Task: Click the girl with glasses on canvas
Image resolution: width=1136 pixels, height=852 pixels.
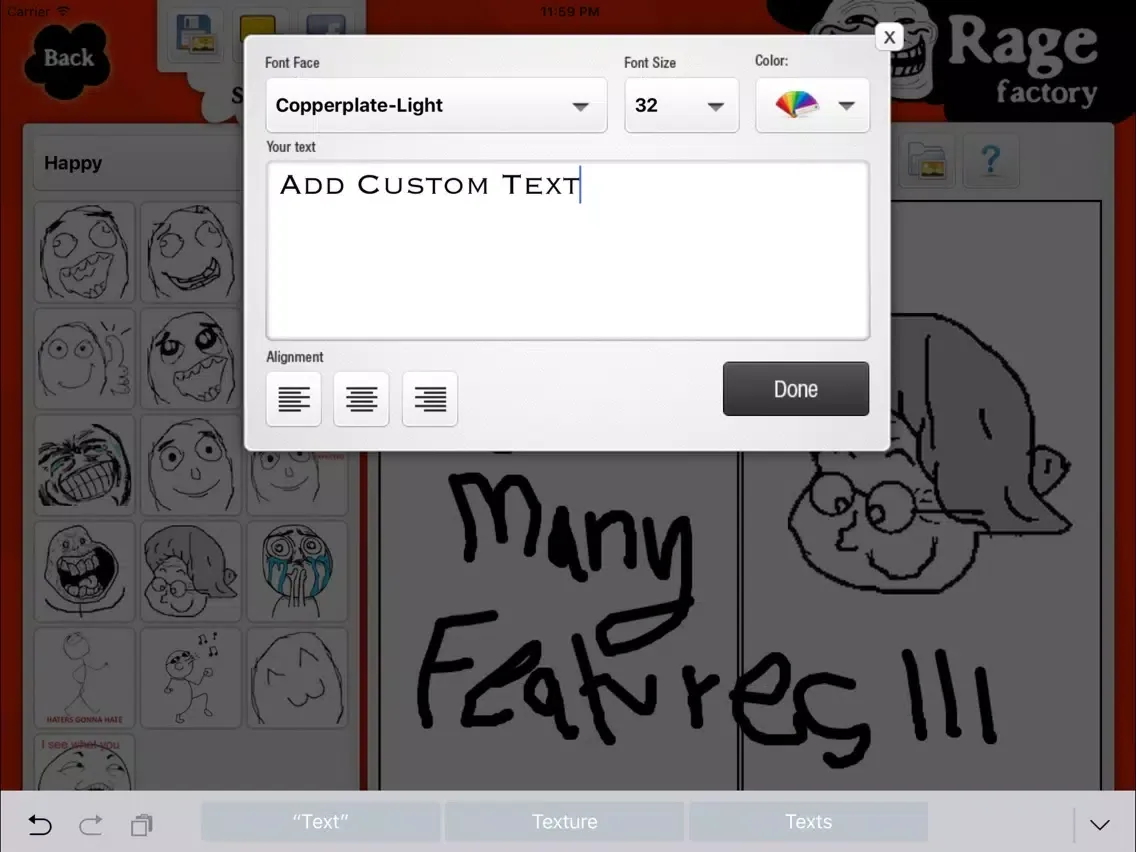Action: 930,453
